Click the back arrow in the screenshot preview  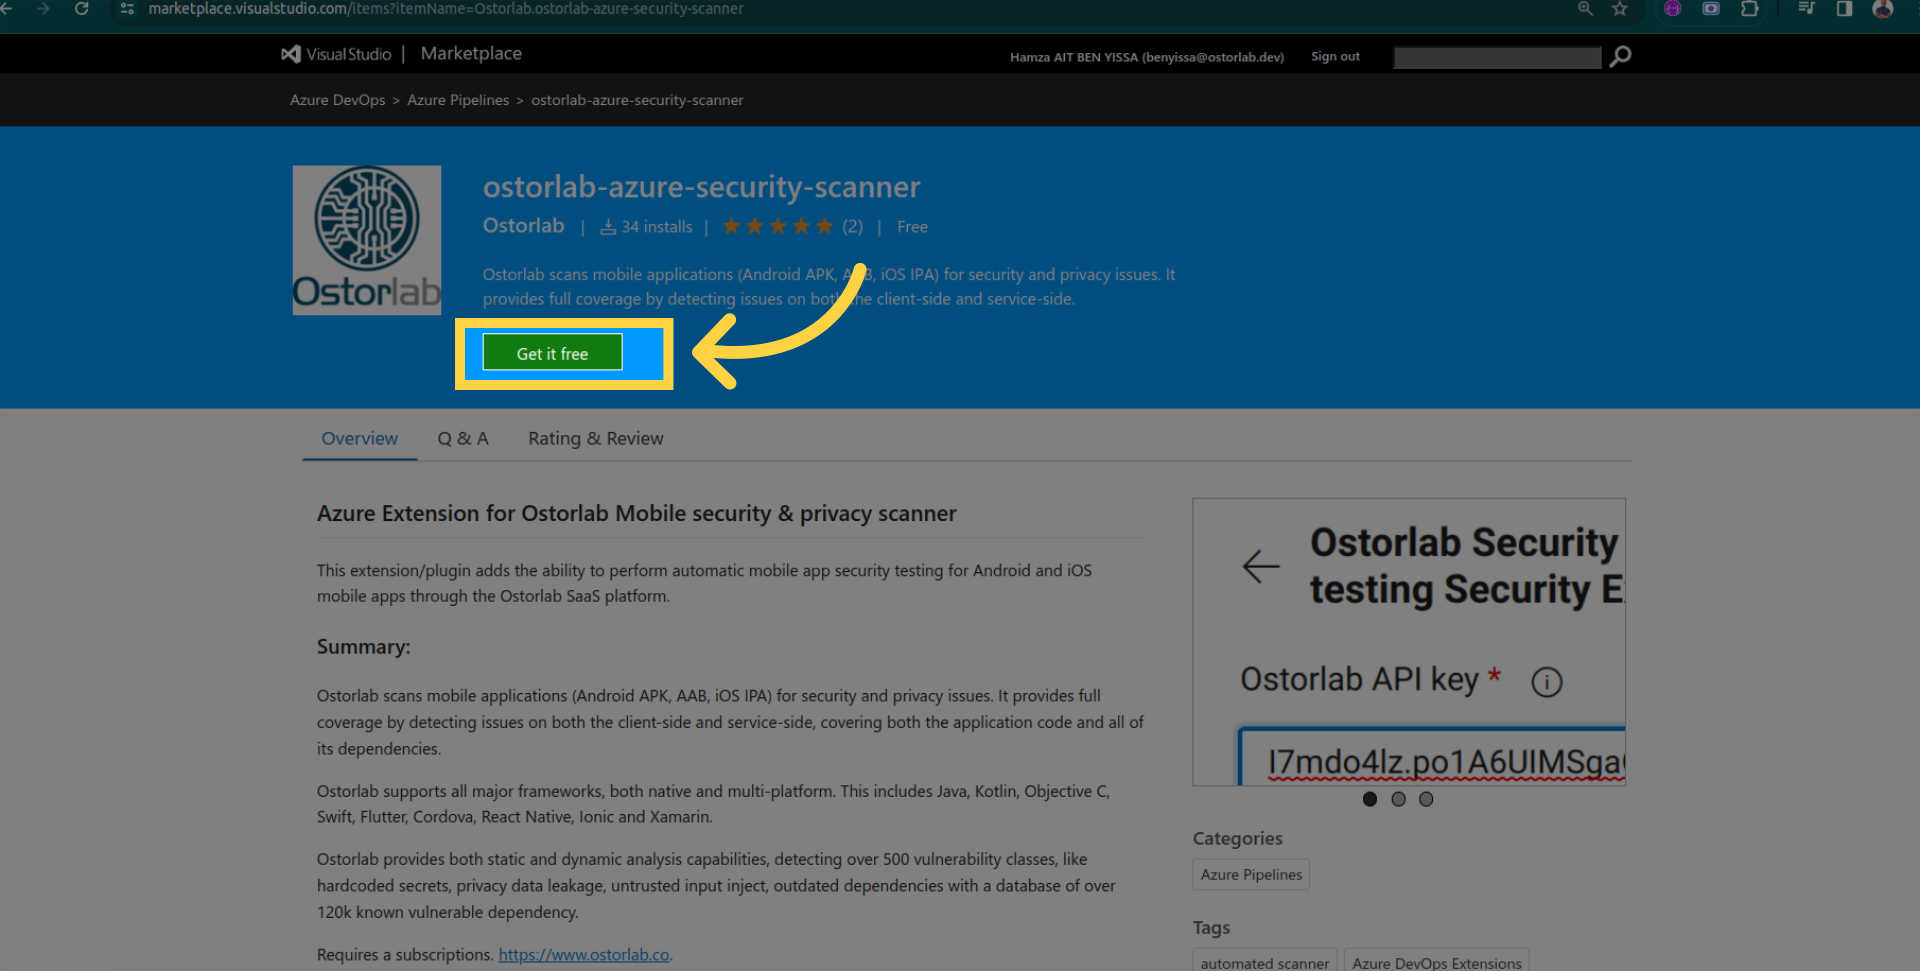coord(1260,566)
